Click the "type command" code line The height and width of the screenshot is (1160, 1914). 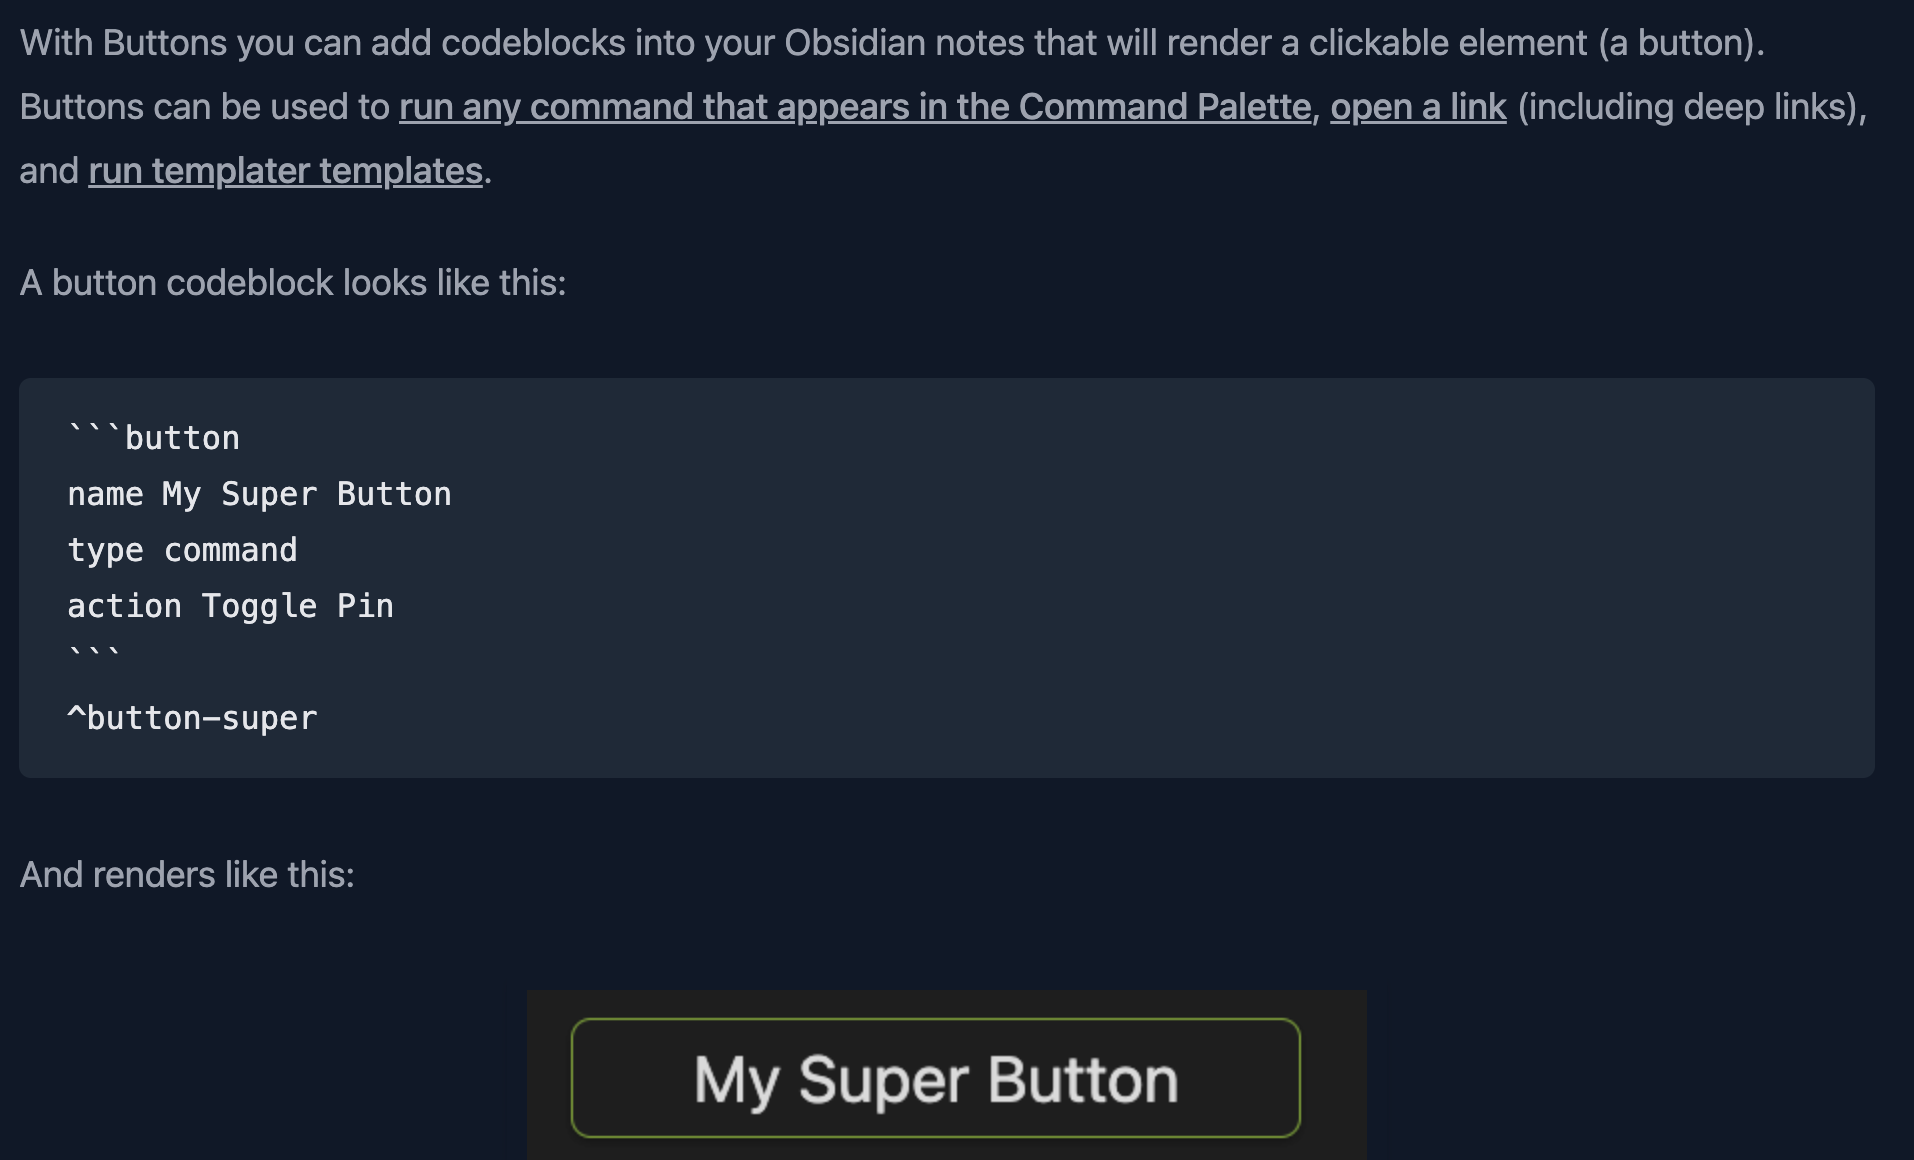(x=182, y=550)
